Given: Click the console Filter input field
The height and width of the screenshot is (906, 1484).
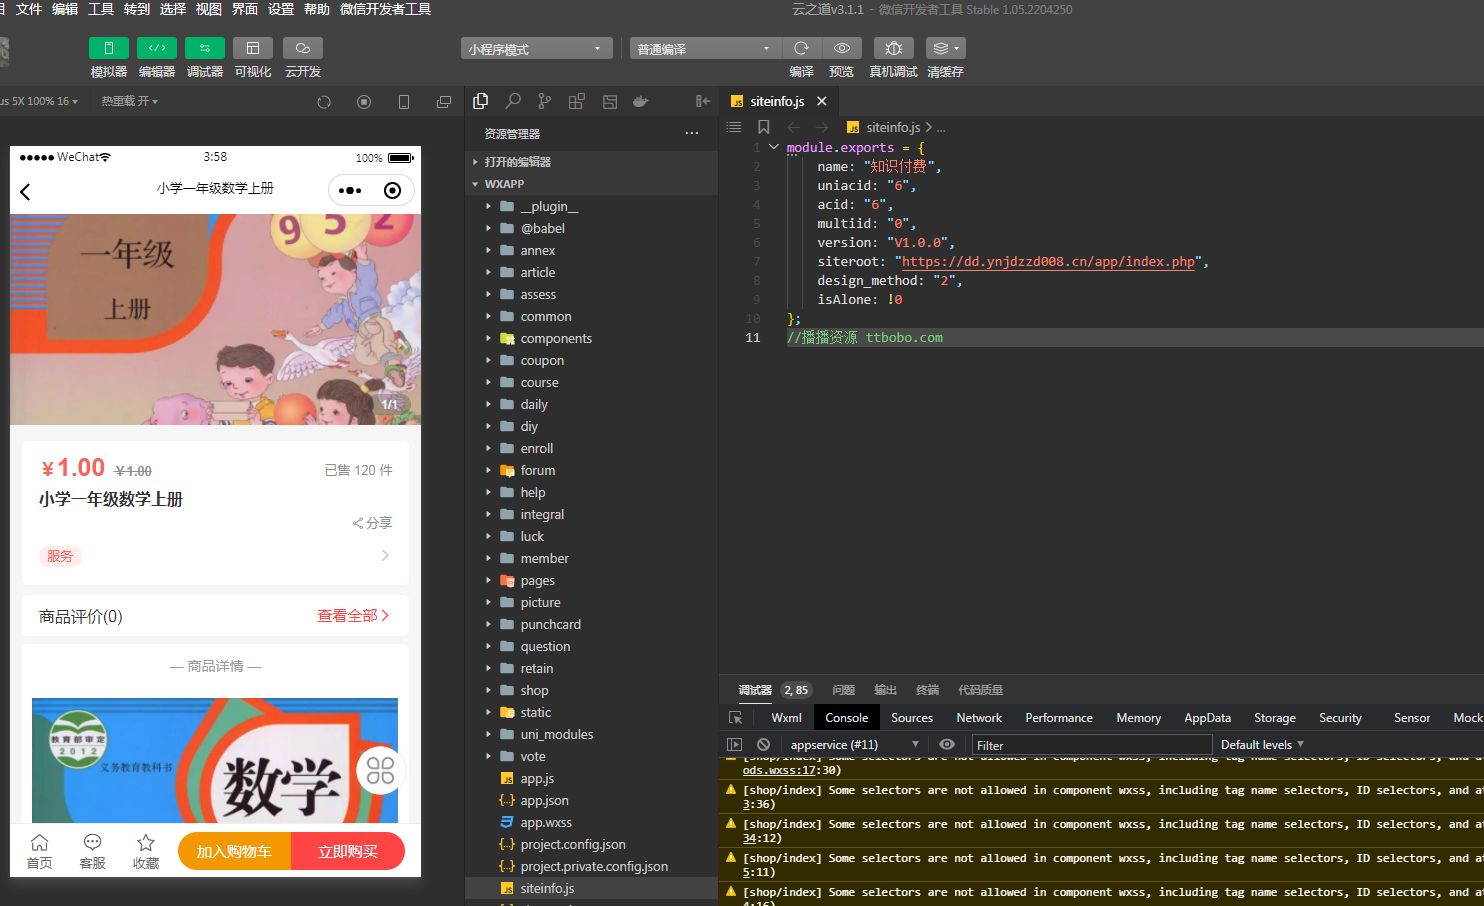Looking at the screenshot, I should pos(1092,745).
